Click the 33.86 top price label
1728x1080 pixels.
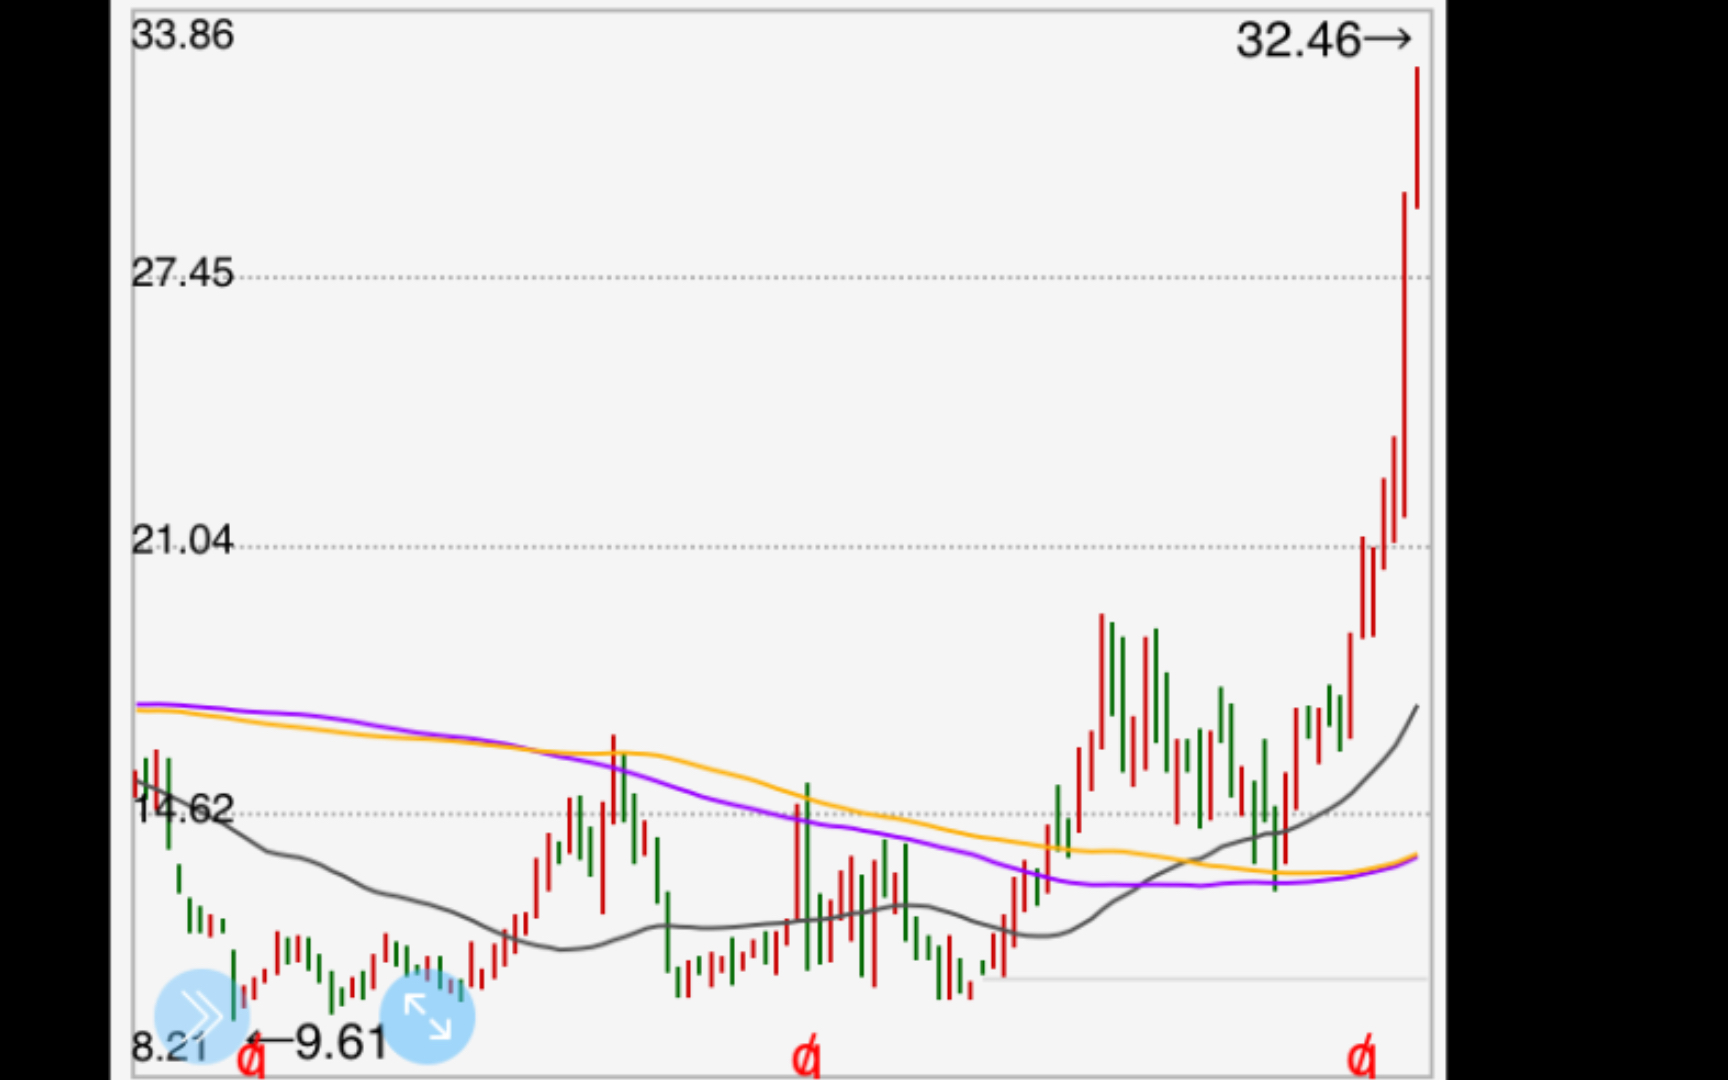182,35
